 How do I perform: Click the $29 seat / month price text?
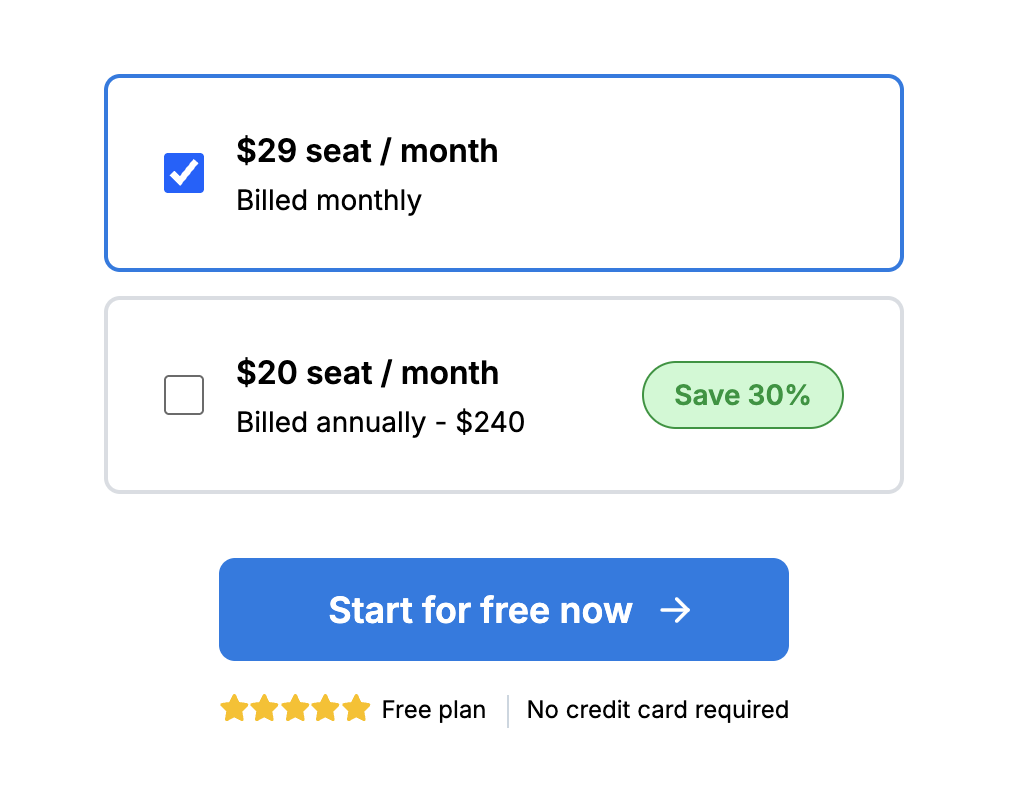click(x=367, y=151)
